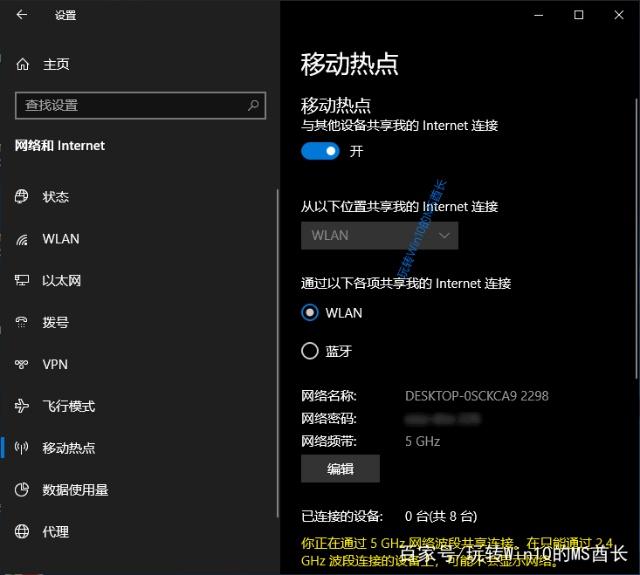Select the WLAN sharing radio button

309,313
